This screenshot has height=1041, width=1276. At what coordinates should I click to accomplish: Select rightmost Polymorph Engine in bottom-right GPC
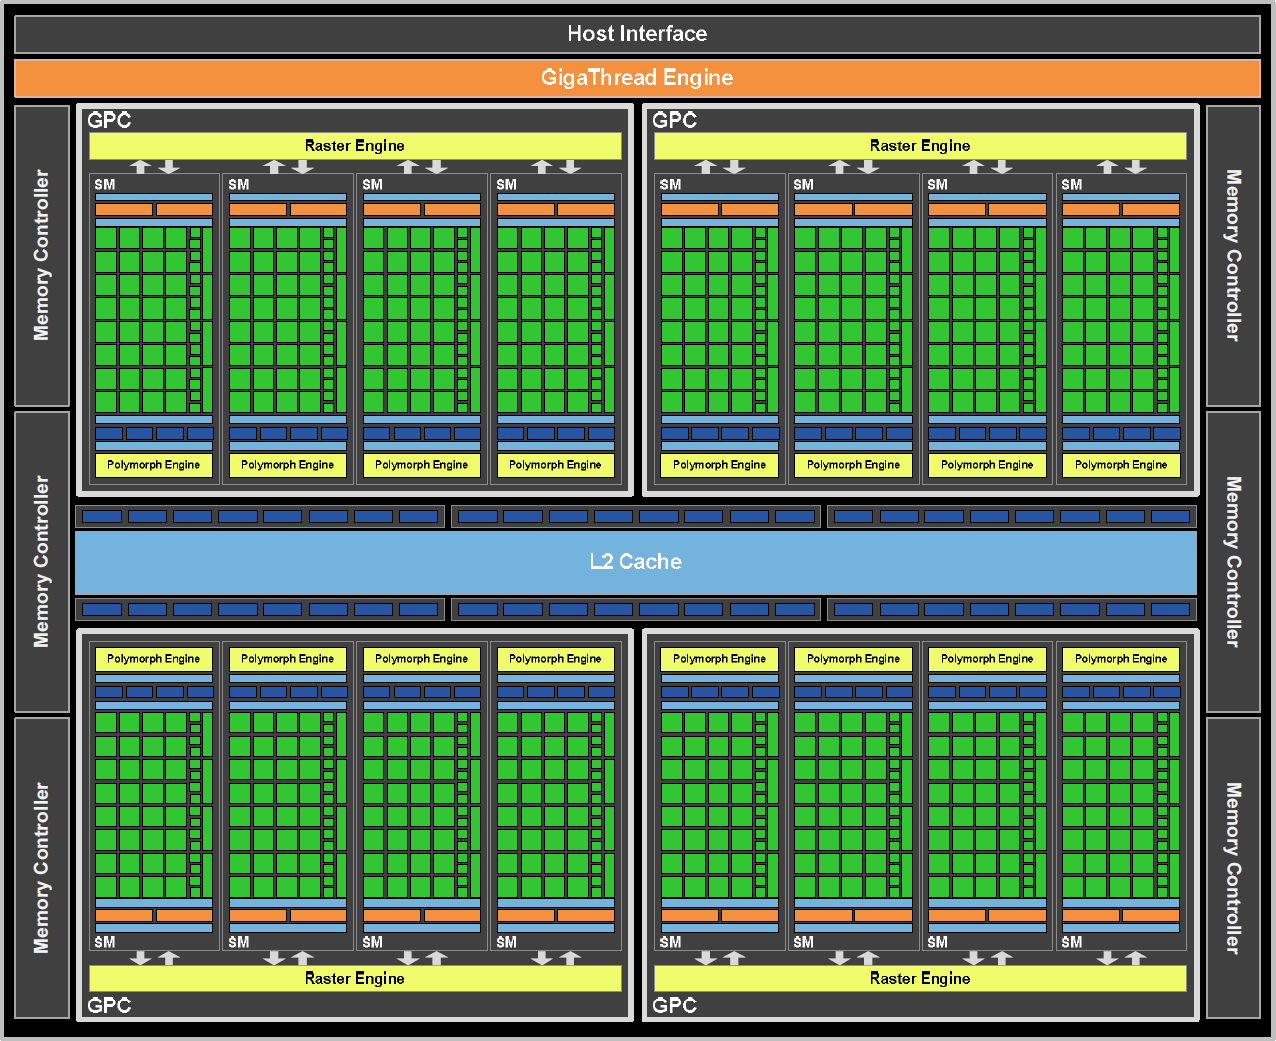click(x=1121, y=659)
